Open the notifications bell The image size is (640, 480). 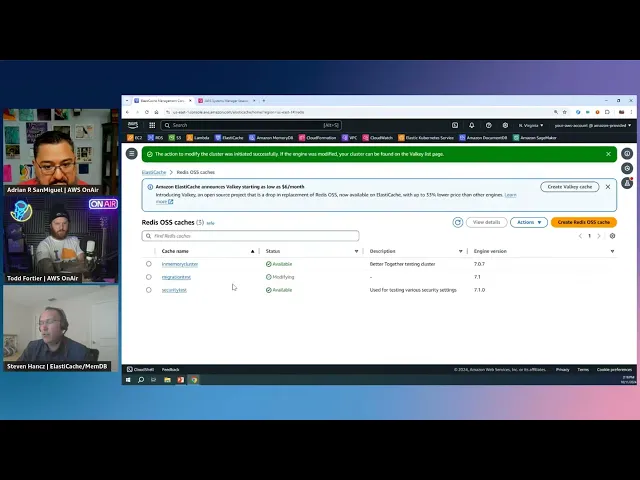[471, 125]
